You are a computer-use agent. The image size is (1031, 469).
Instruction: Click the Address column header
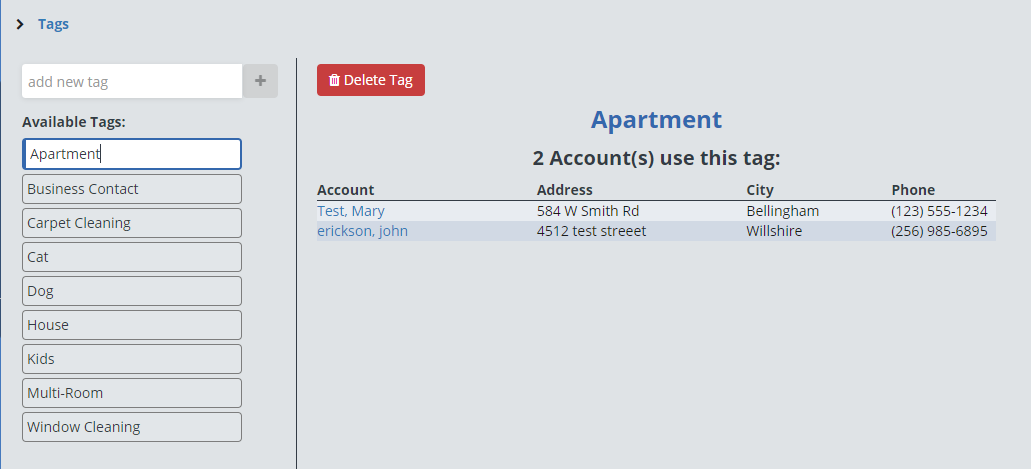[x=564, y=190]
